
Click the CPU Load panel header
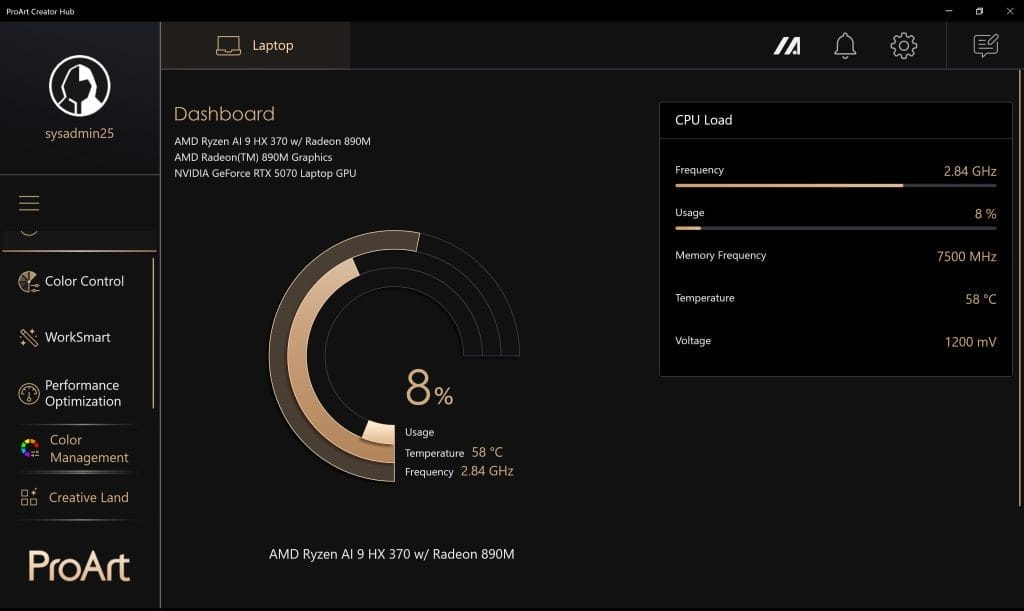coord(836,120)
